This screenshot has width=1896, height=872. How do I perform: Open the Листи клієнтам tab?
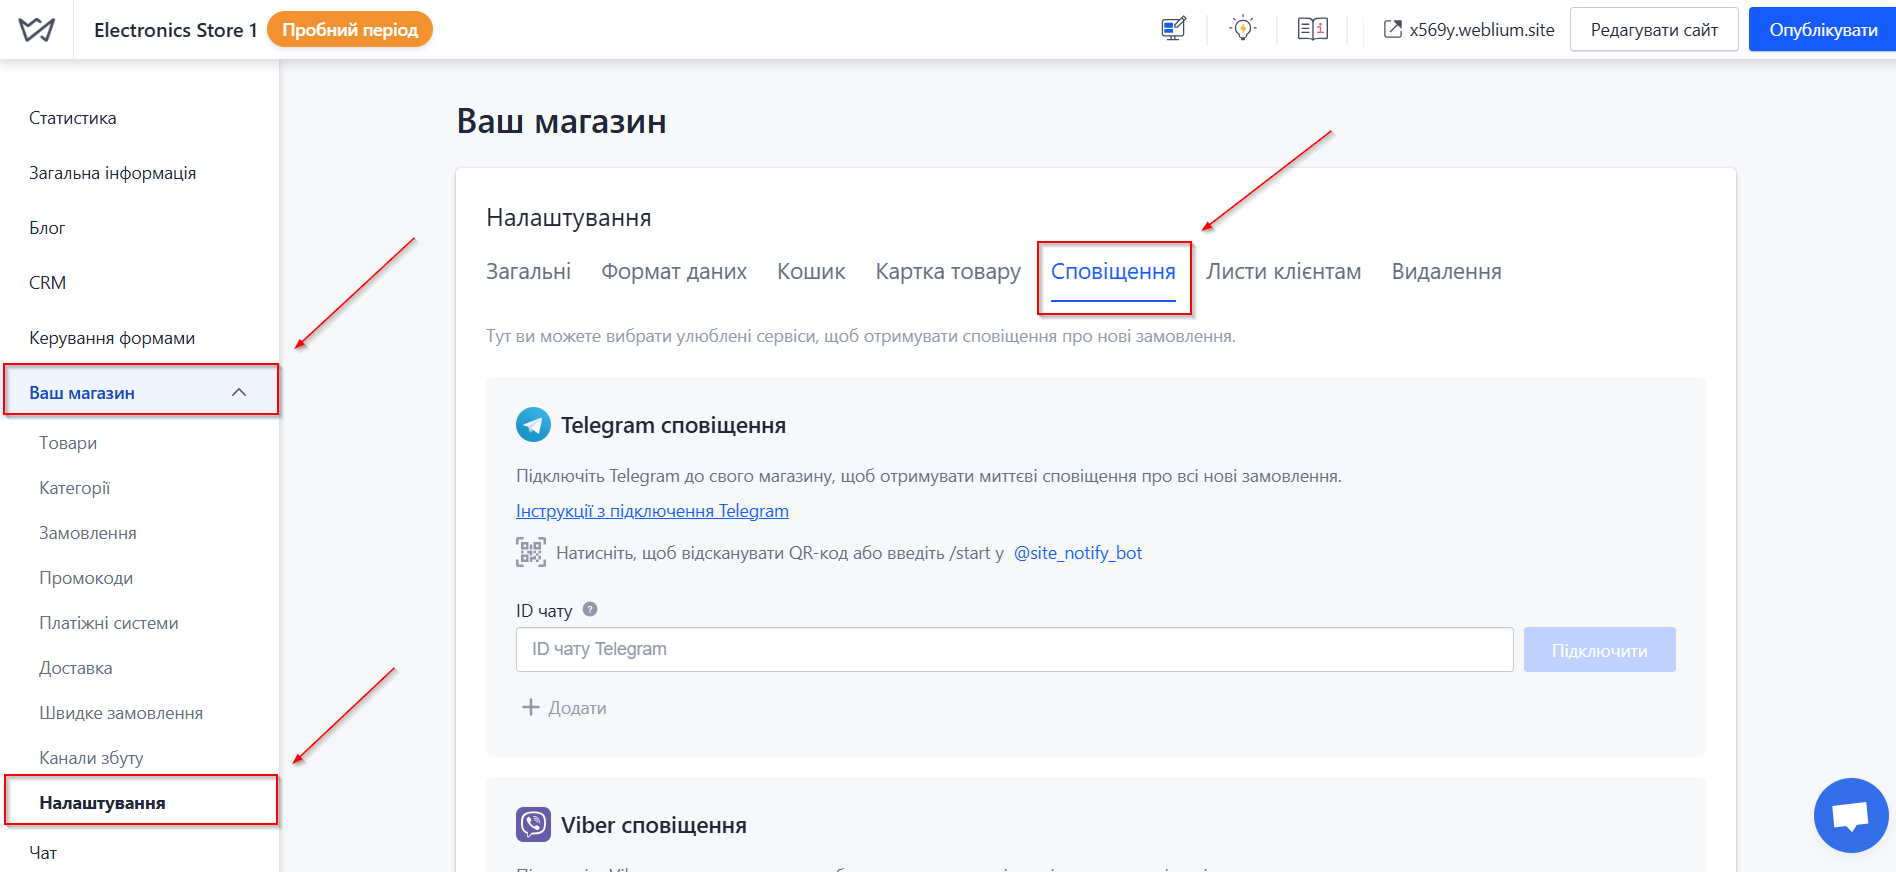coord(1283,272)
